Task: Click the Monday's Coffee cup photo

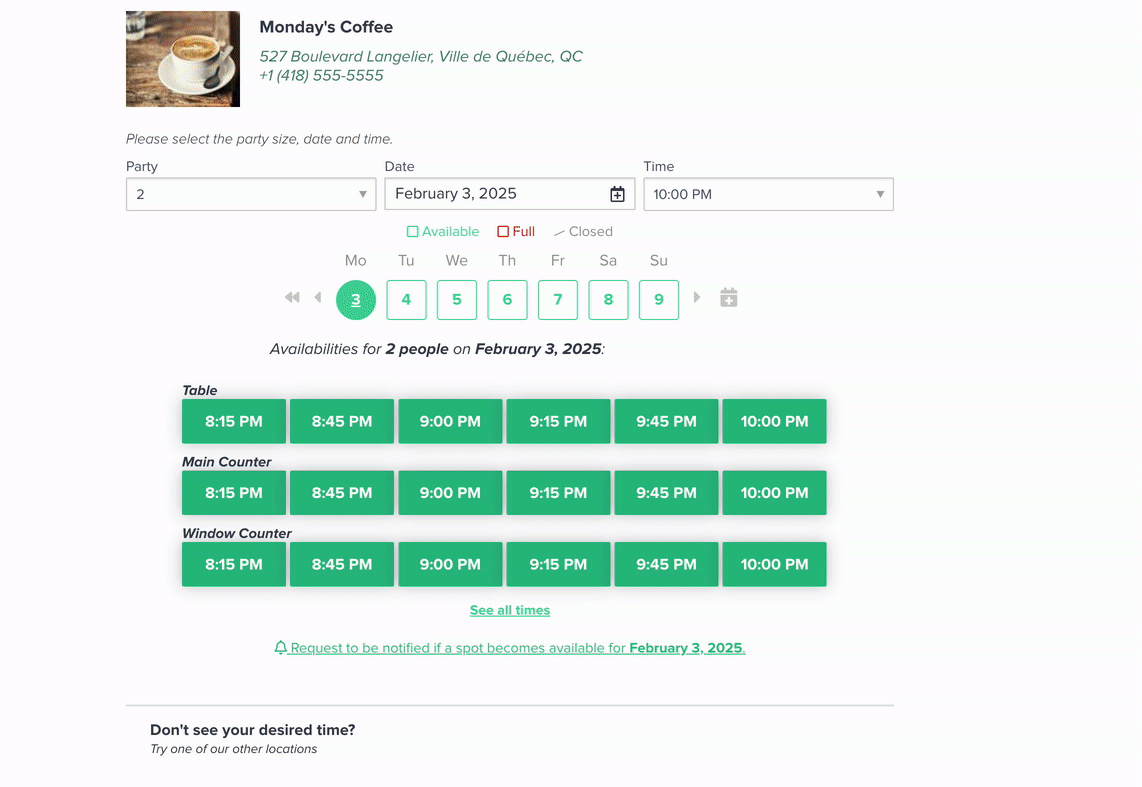Action: pyautogui.click(x=183, y=59)
